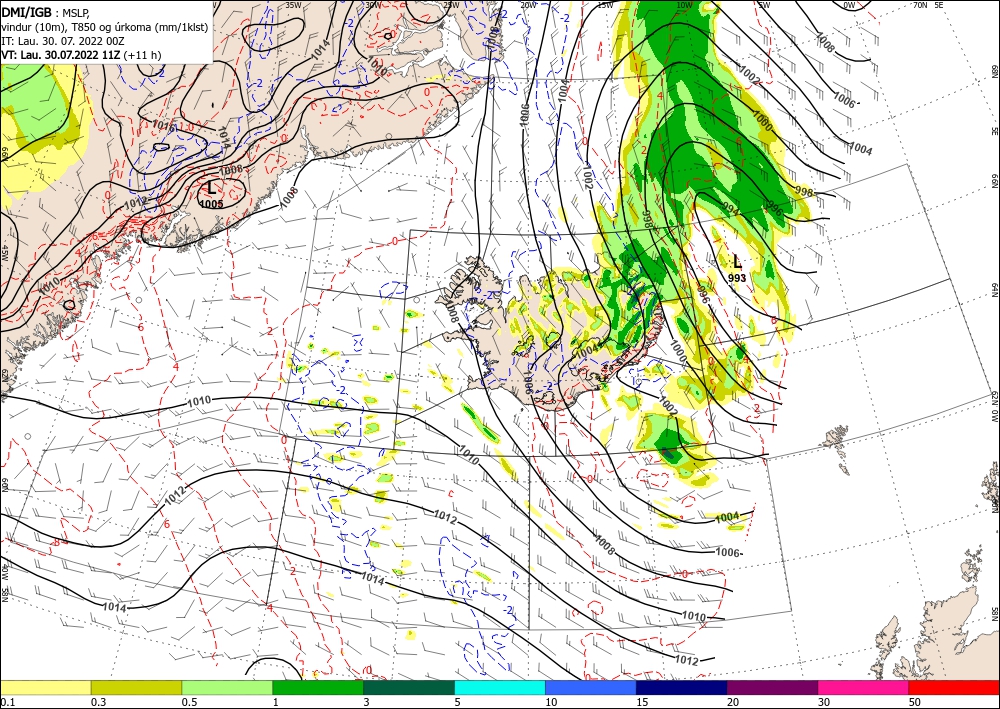Viewport: 1000px width, 709px height.
Task: Click the '25W' longitude label at top
Action: coord(451,5)
